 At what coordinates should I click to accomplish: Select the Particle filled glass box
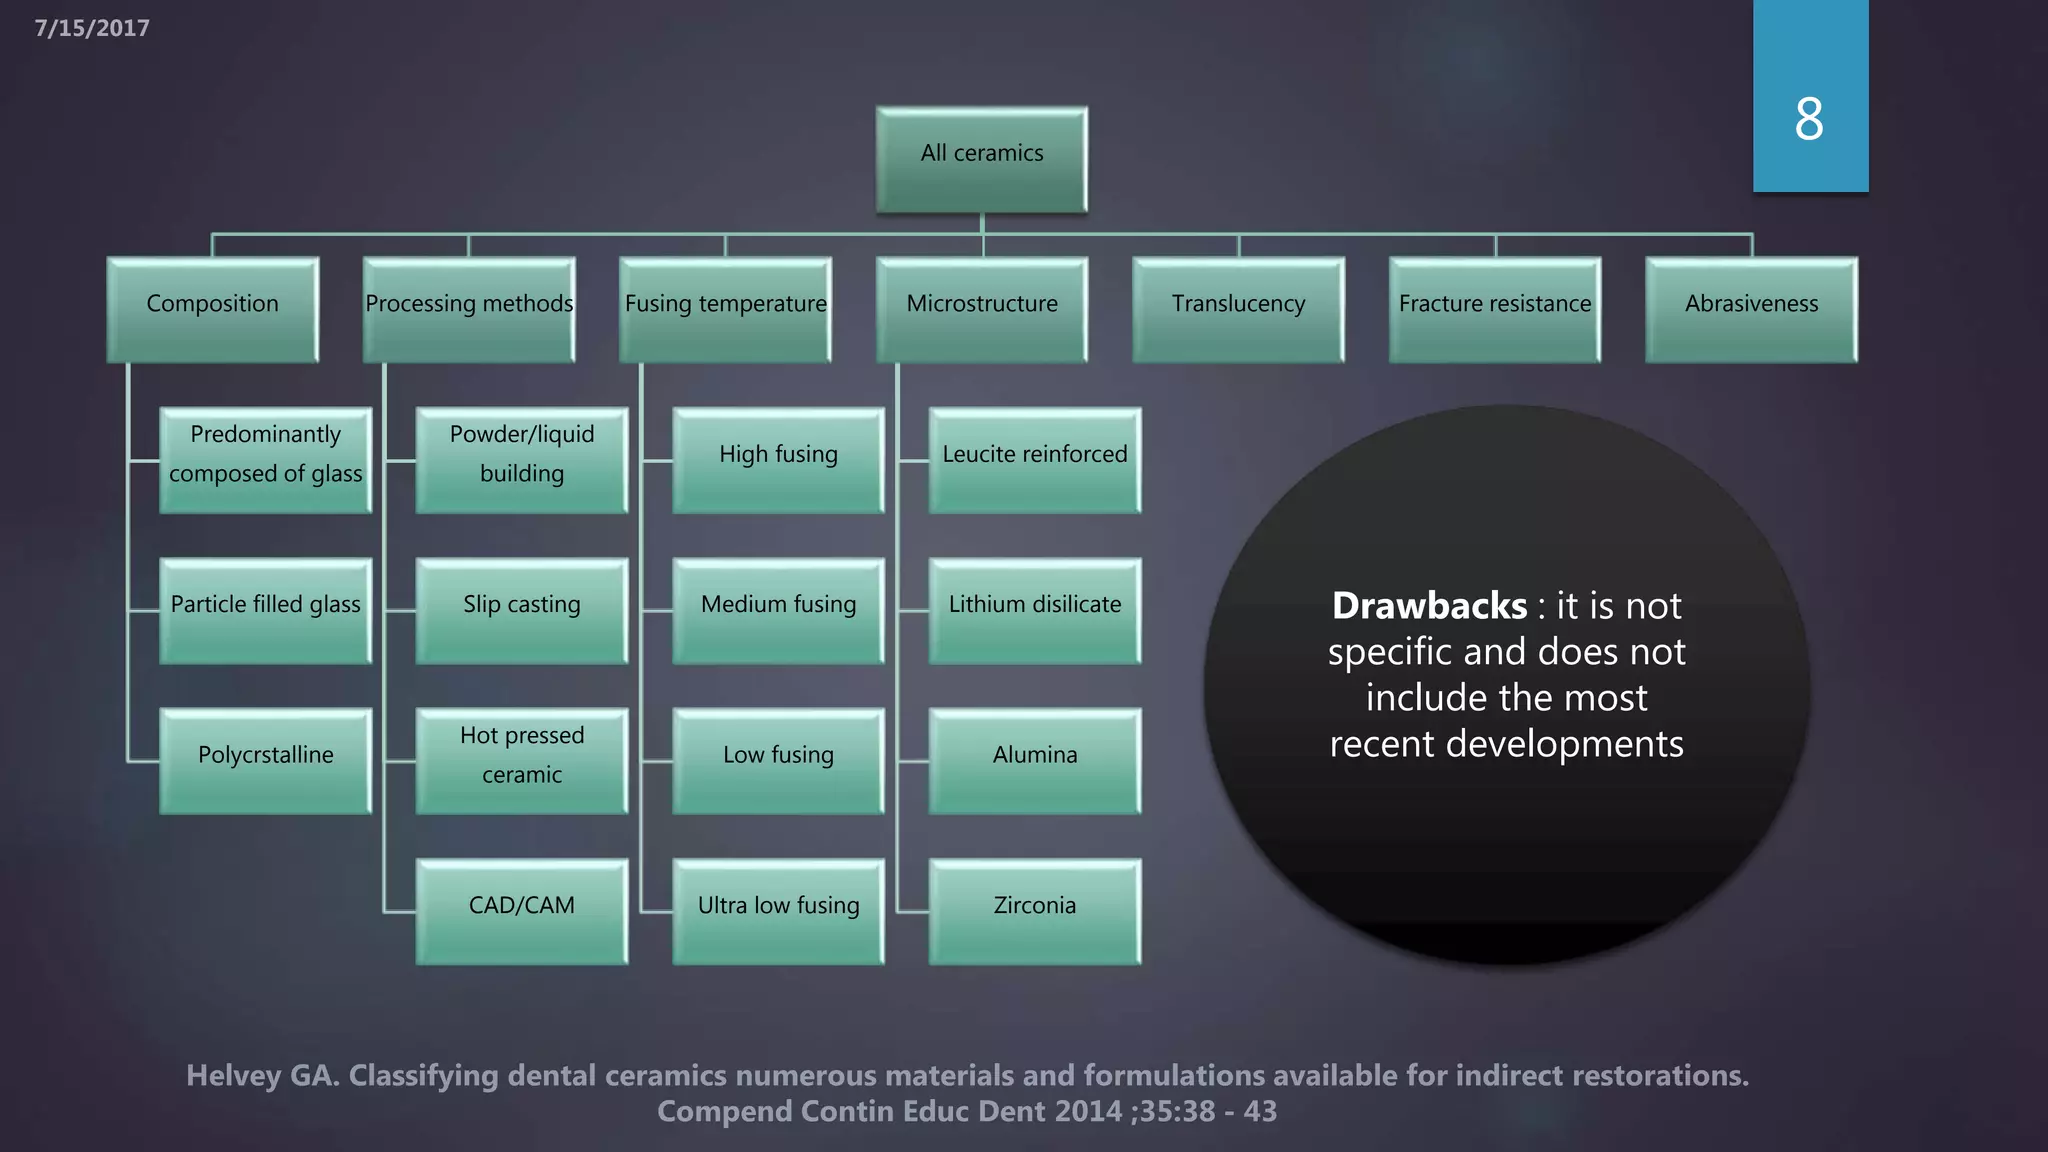tap(266, 610)
